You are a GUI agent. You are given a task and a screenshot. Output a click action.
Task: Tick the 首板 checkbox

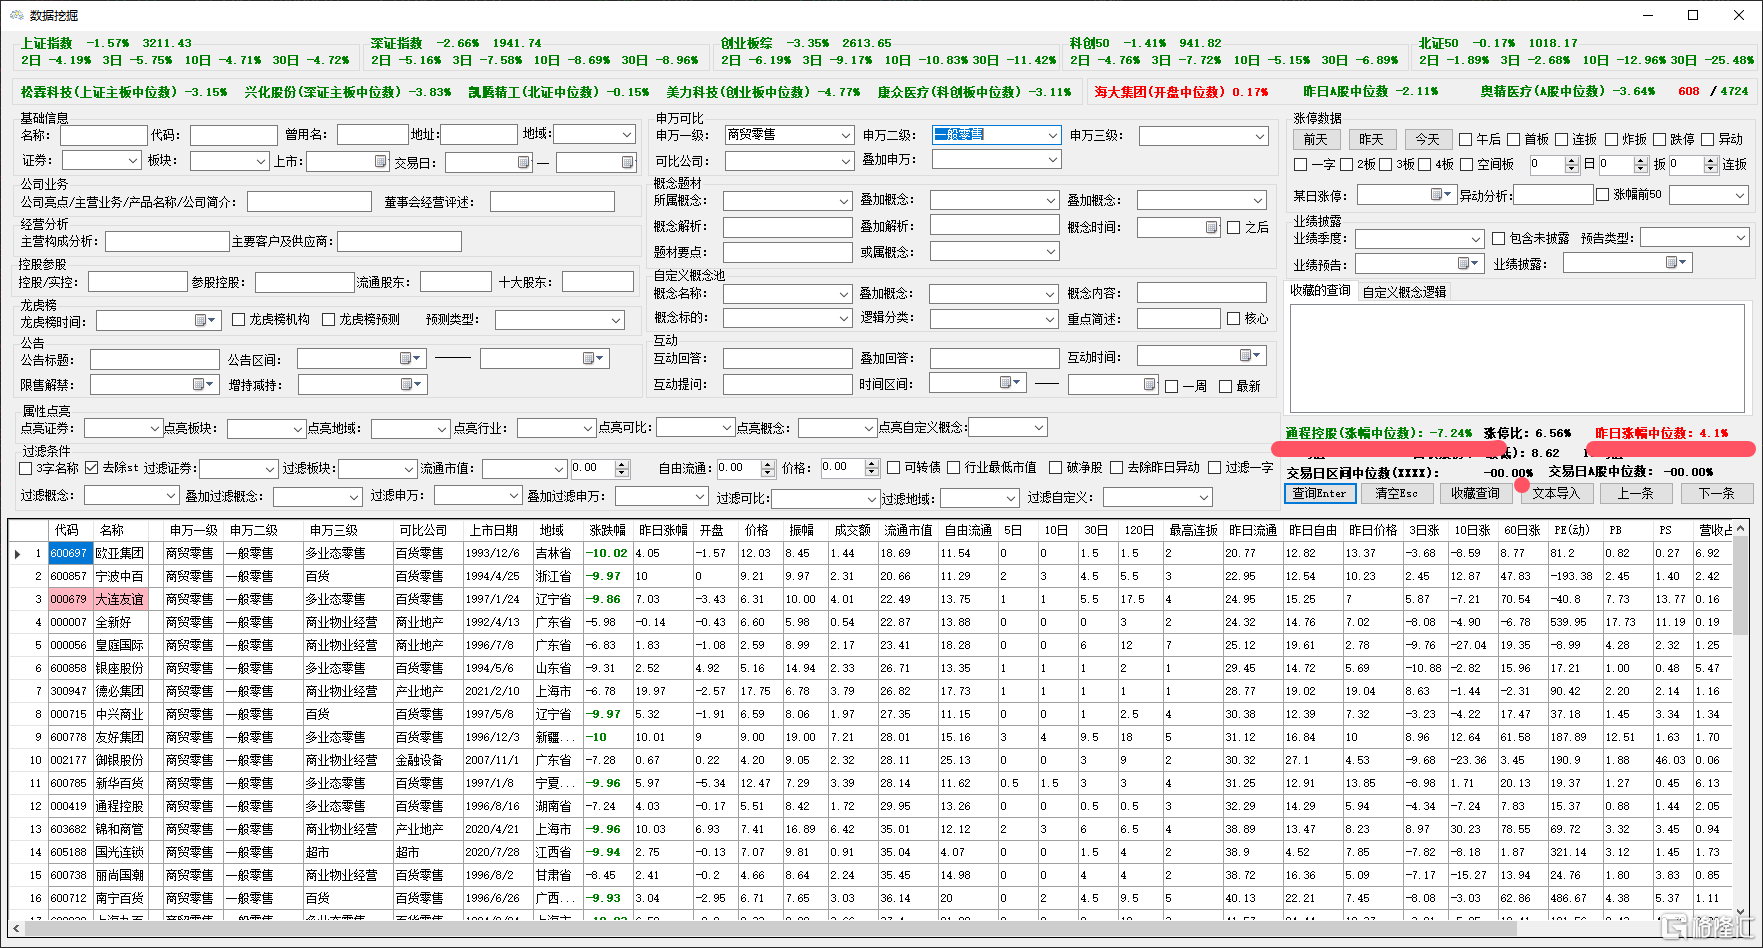point(1513,140)
